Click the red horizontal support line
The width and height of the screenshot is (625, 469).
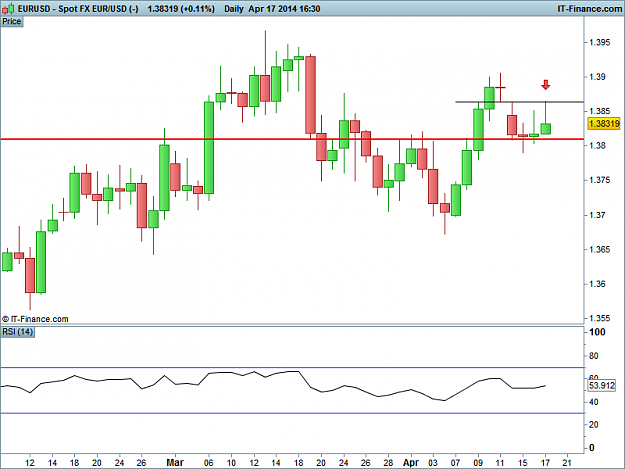292,139
